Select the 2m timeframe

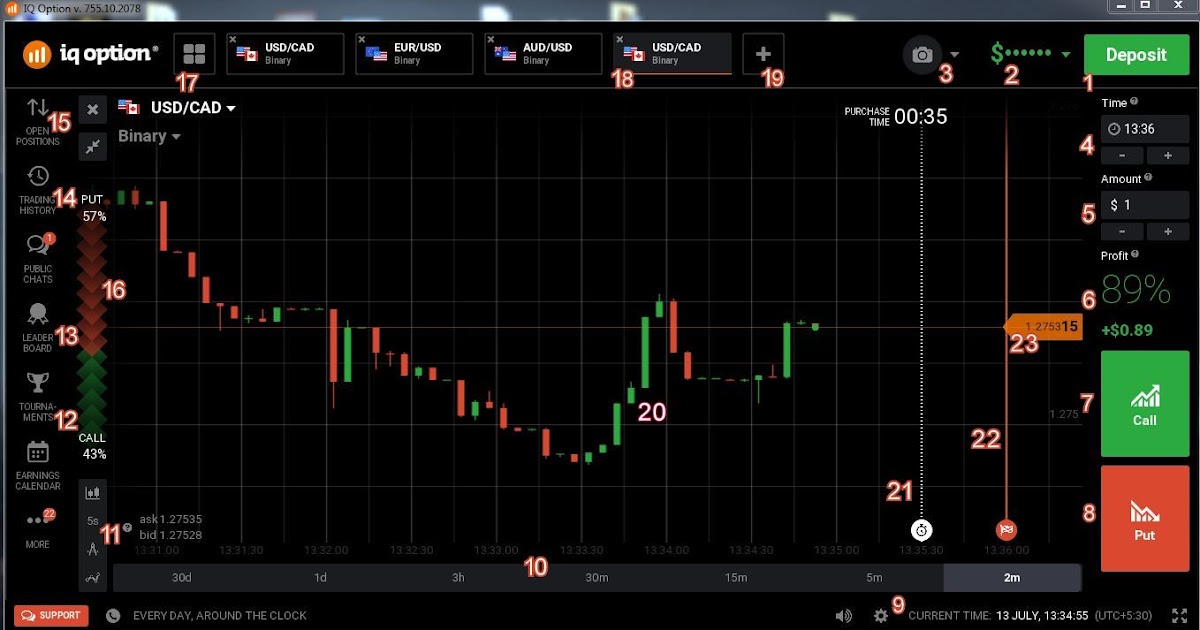pyautogui.click(x=1012, y=578)
